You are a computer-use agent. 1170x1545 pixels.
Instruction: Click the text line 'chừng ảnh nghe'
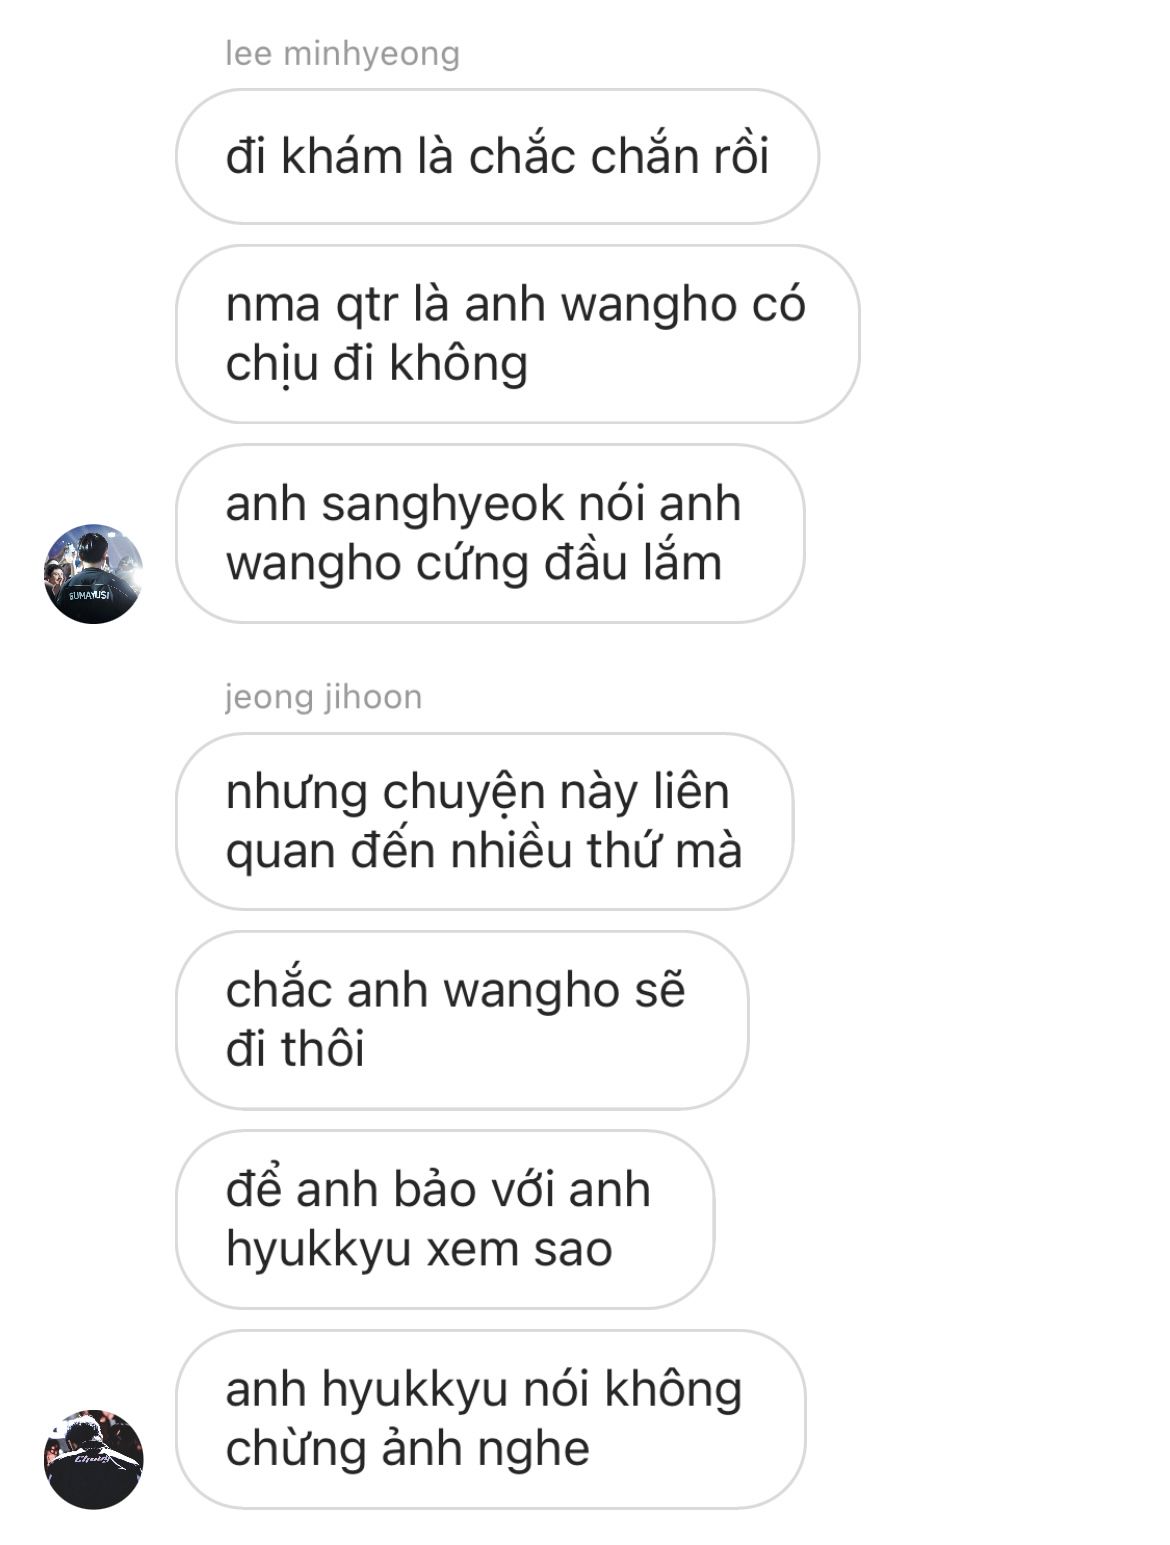tap(407, 1449)
